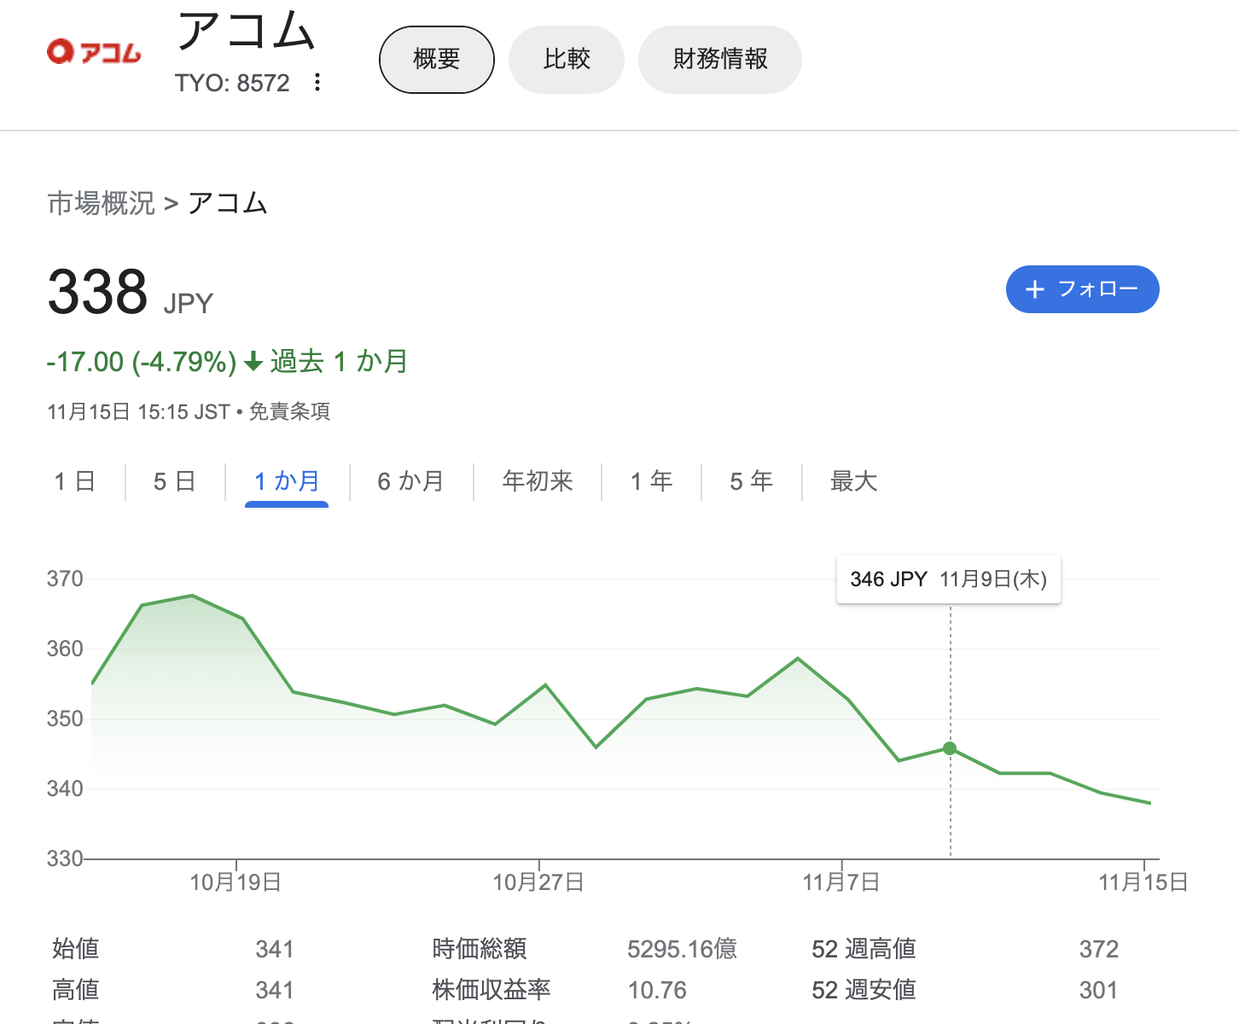1239x1024 pixels.
Task: Click the Acom company logo
Action: (94, 51)
